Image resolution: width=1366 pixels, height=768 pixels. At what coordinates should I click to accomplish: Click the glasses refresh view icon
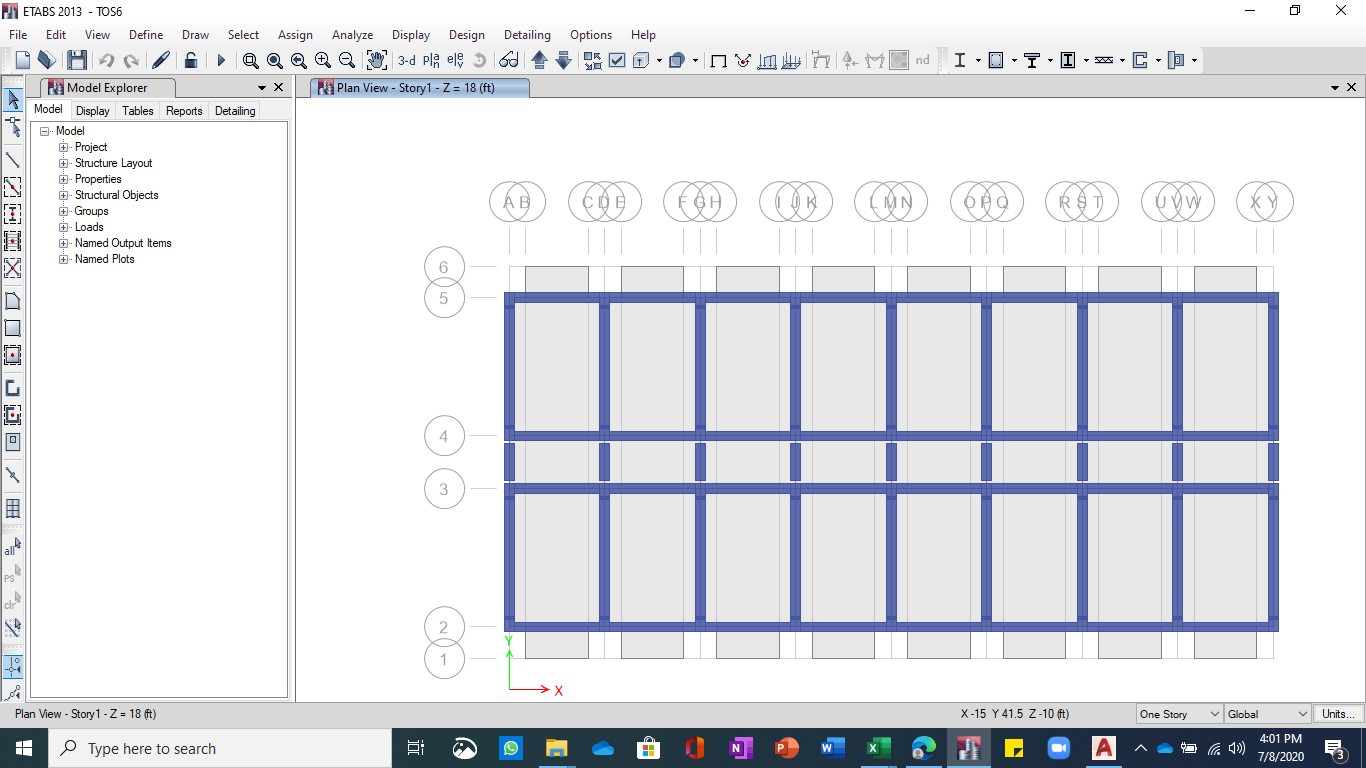coord(508,60)
